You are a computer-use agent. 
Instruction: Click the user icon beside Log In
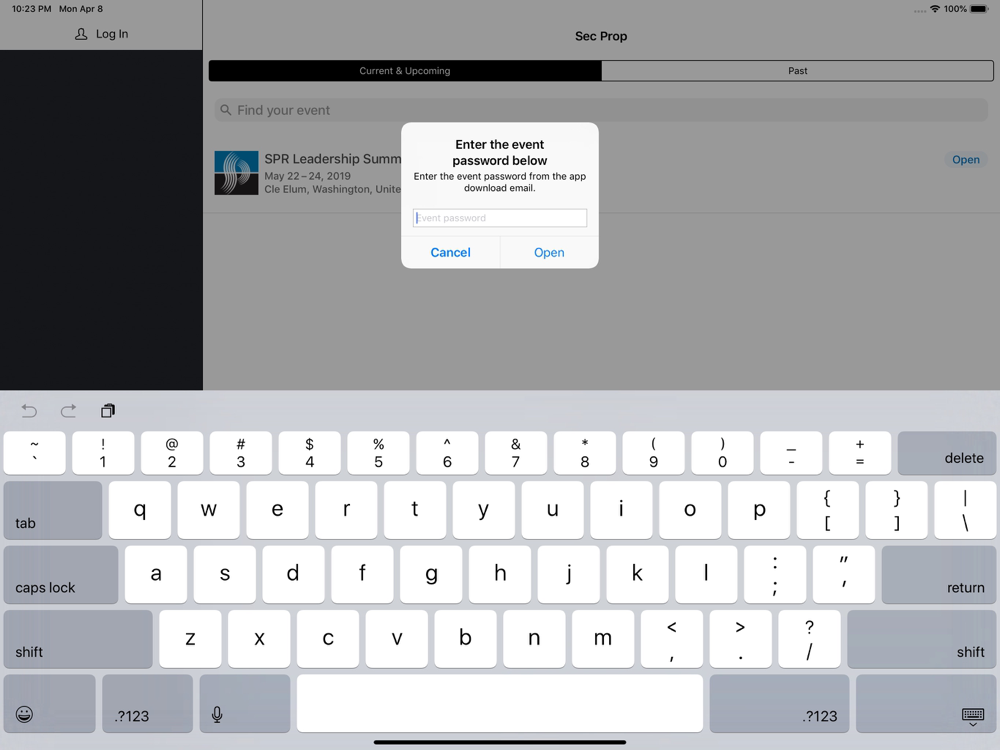point(81,34)
